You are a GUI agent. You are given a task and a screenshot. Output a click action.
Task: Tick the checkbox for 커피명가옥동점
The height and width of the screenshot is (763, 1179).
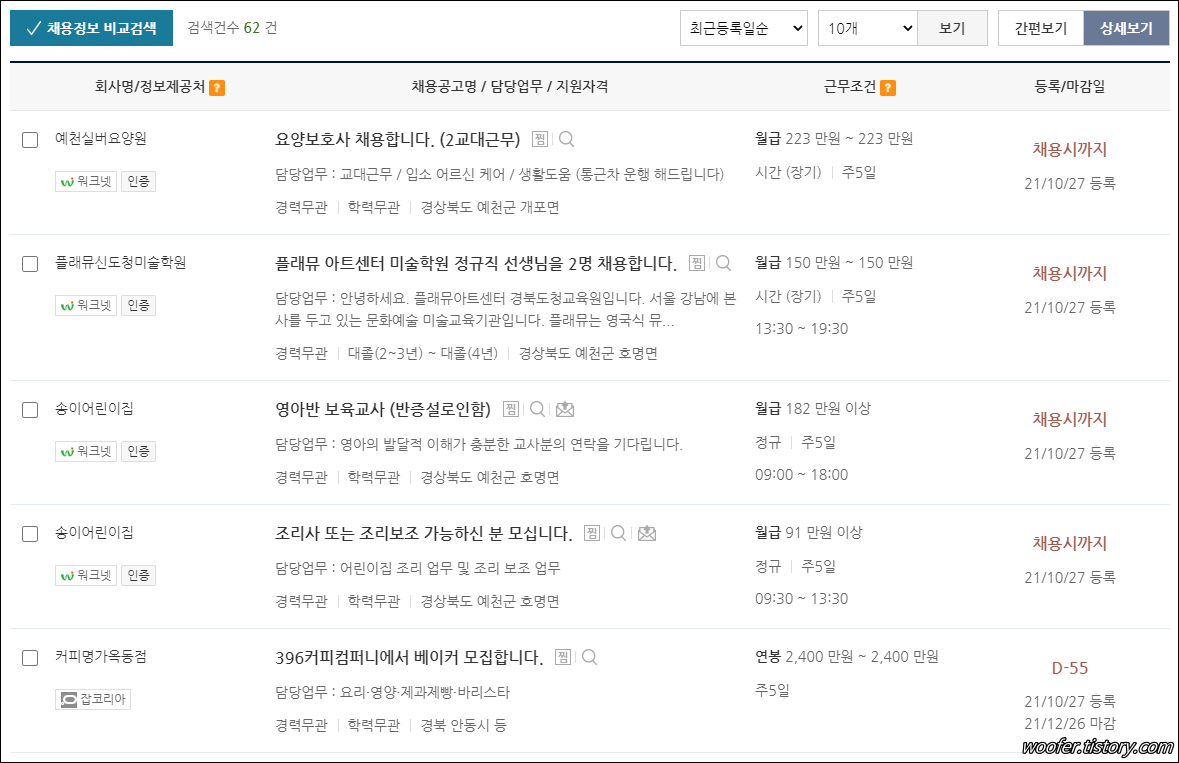30,658
